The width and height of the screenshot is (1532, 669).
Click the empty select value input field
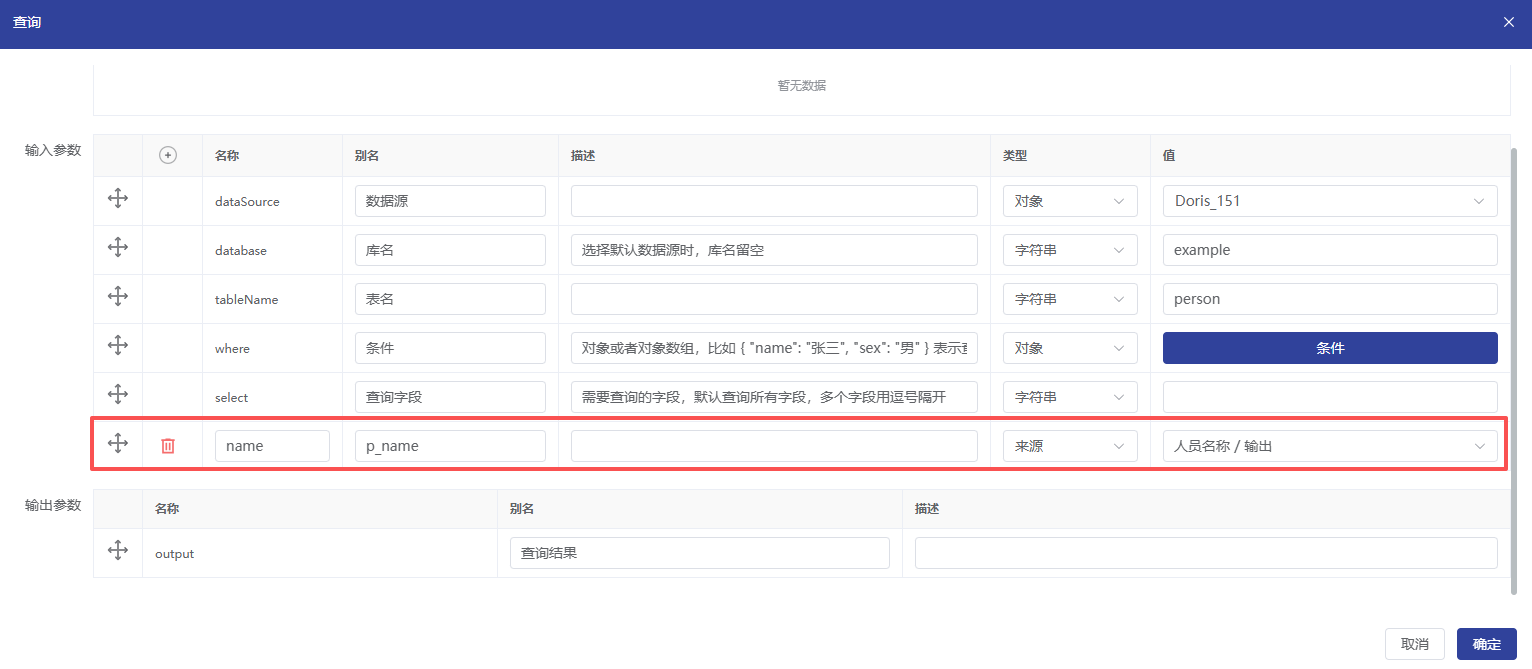click(x=1329, y=397)
